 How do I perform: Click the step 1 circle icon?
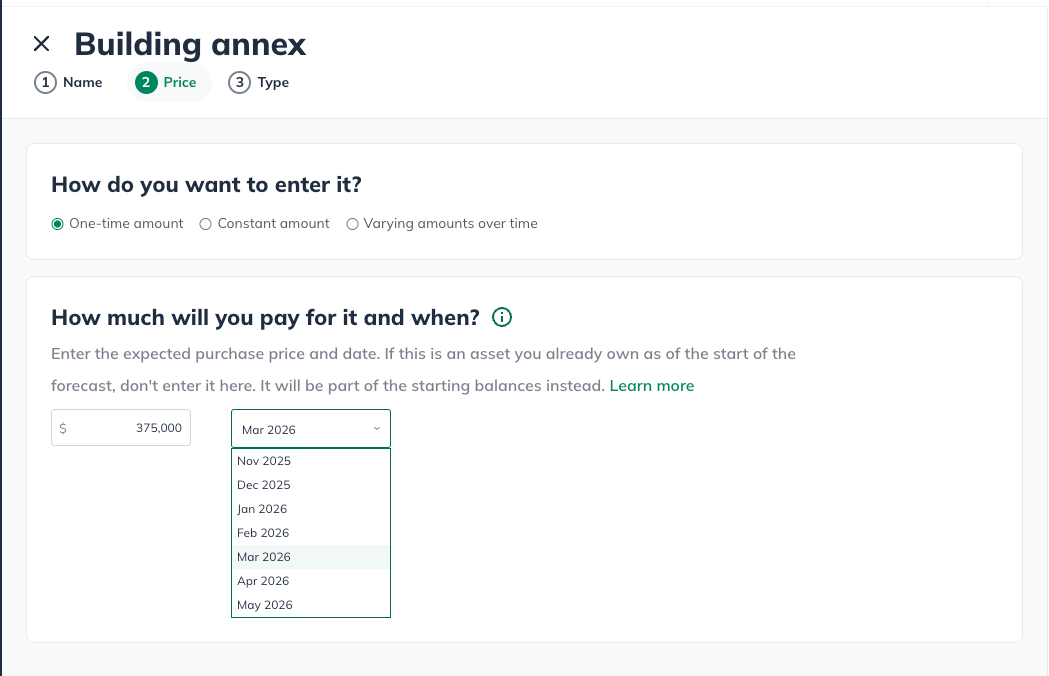pyautogui.click(x=45, y=82)
